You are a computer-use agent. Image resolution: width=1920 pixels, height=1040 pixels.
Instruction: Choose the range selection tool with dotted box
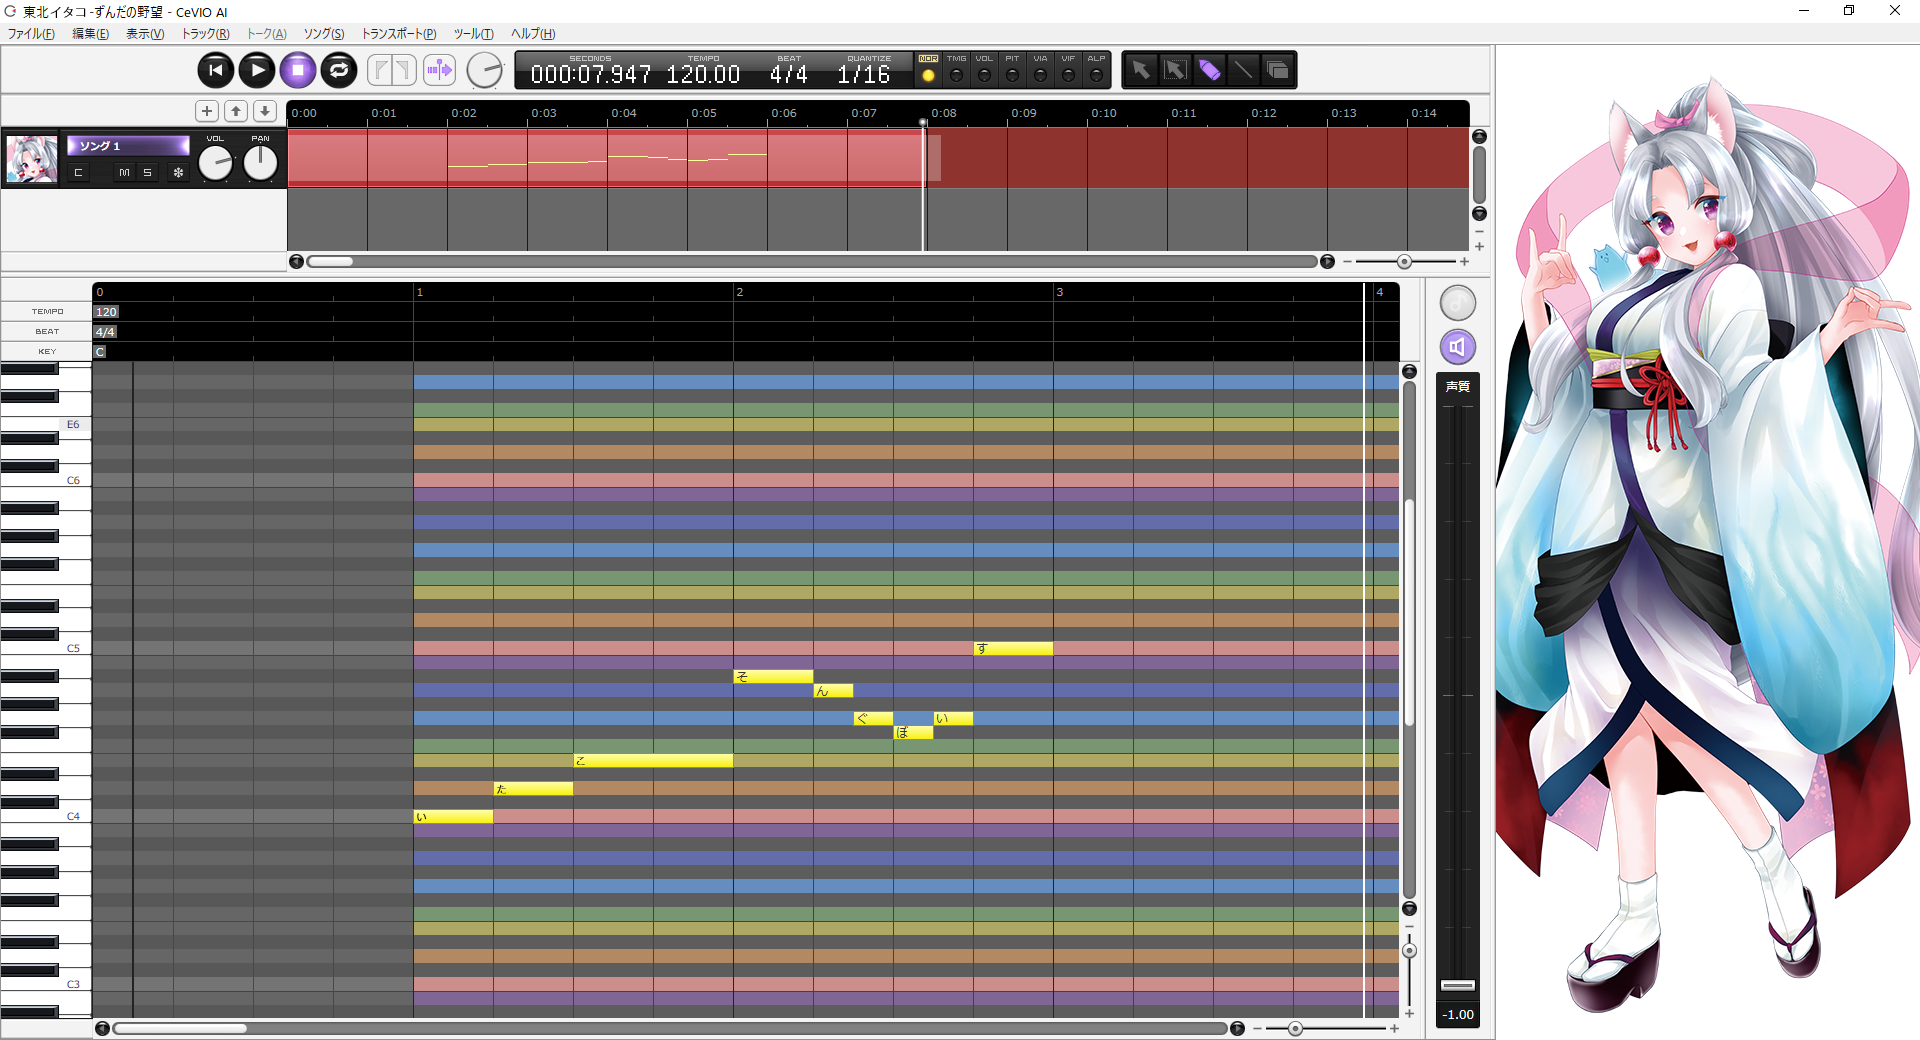pyautogui.click(x=1175, y=70)
